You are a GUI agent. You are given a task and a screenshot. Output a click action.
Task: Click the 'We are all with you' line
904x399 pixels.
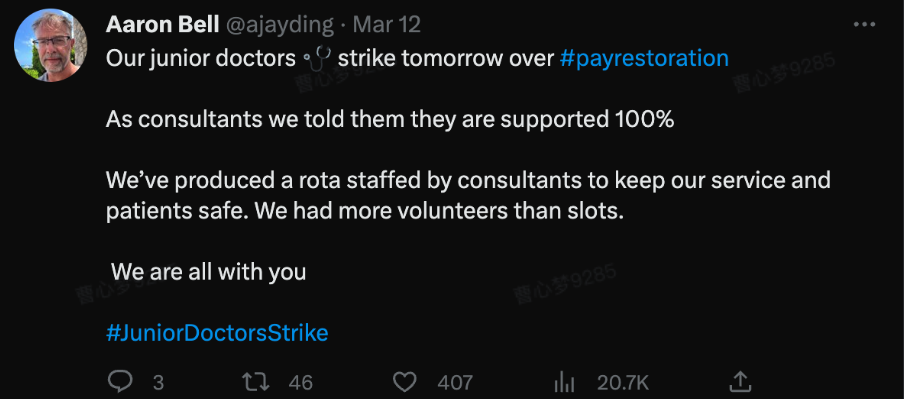click(208, 272)
